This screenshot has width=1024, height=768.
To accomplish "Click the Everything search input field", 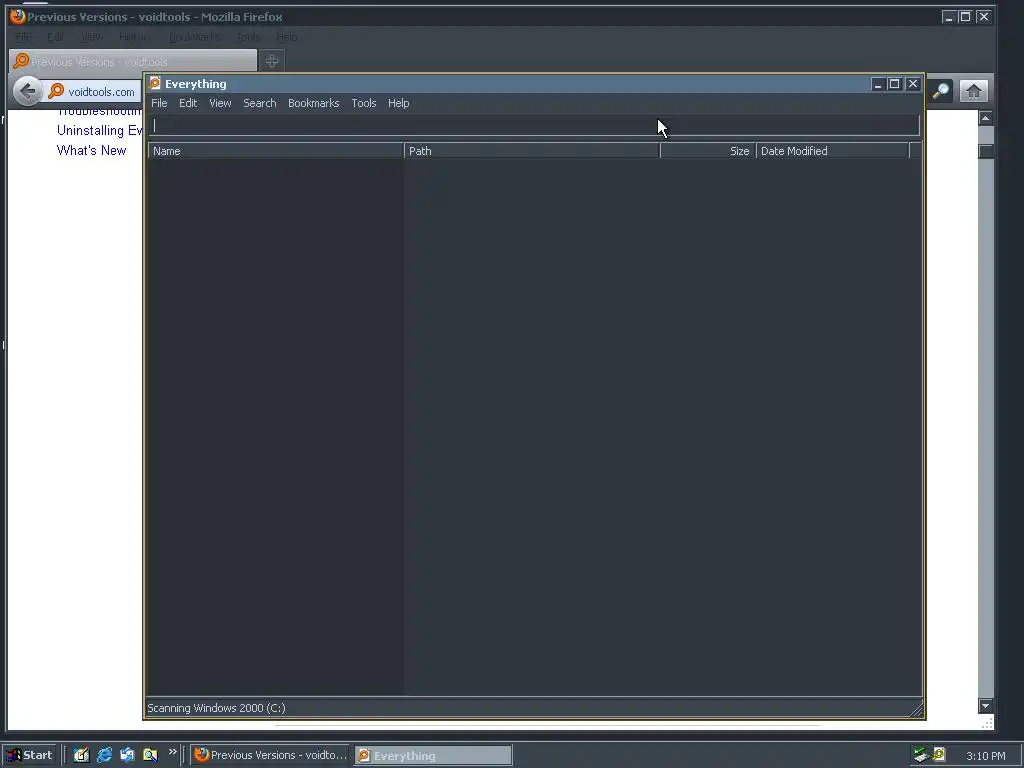I will coord(534,125).
